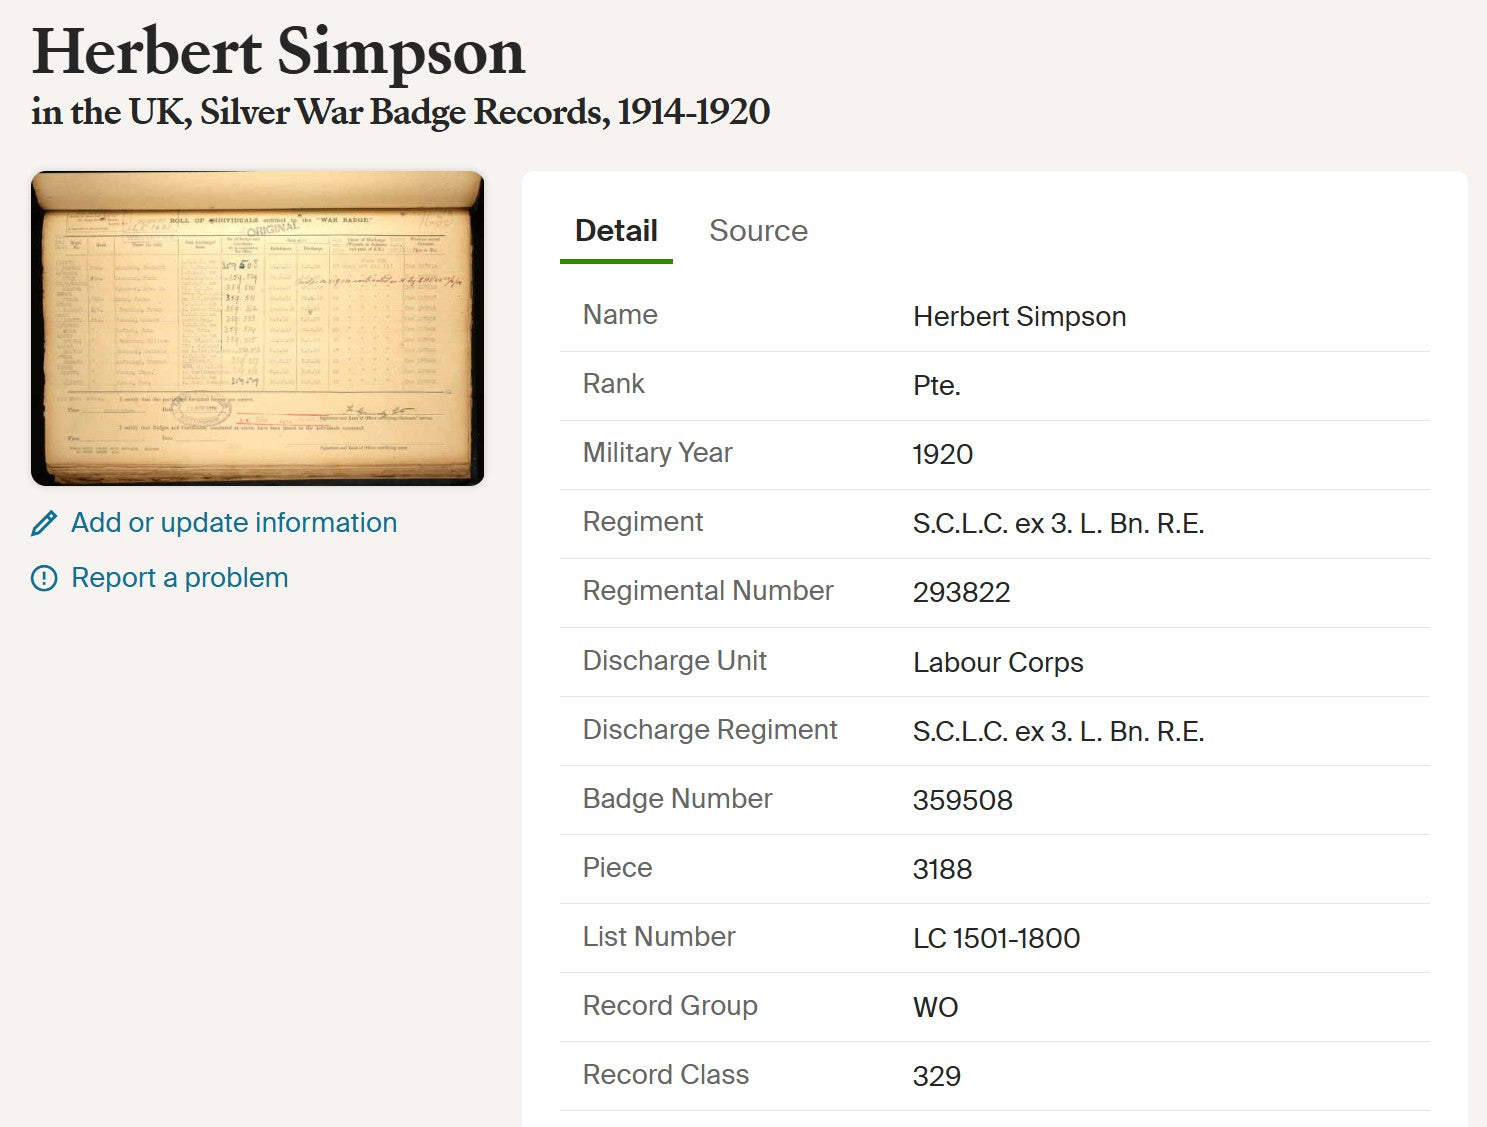Click the Piece value 3188
Image resolution: width=1487 pixels, height=1127 pixels.
(942, 870)
